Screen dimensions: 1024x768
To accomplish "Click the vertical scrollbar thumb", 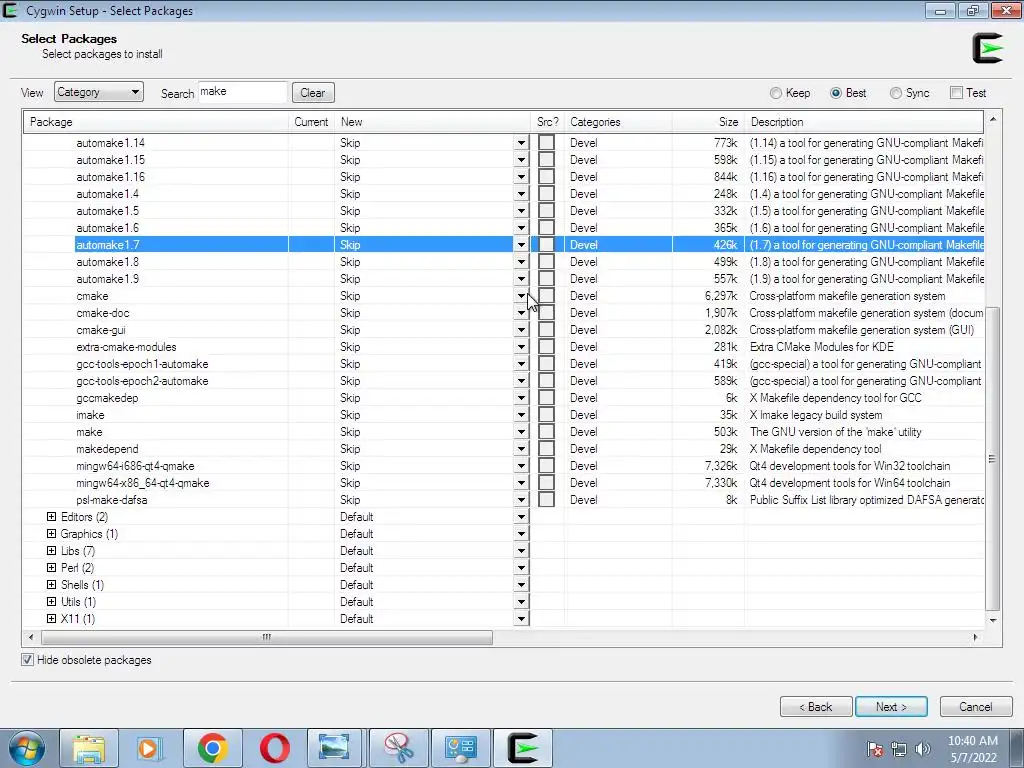I will coord(993,458).
